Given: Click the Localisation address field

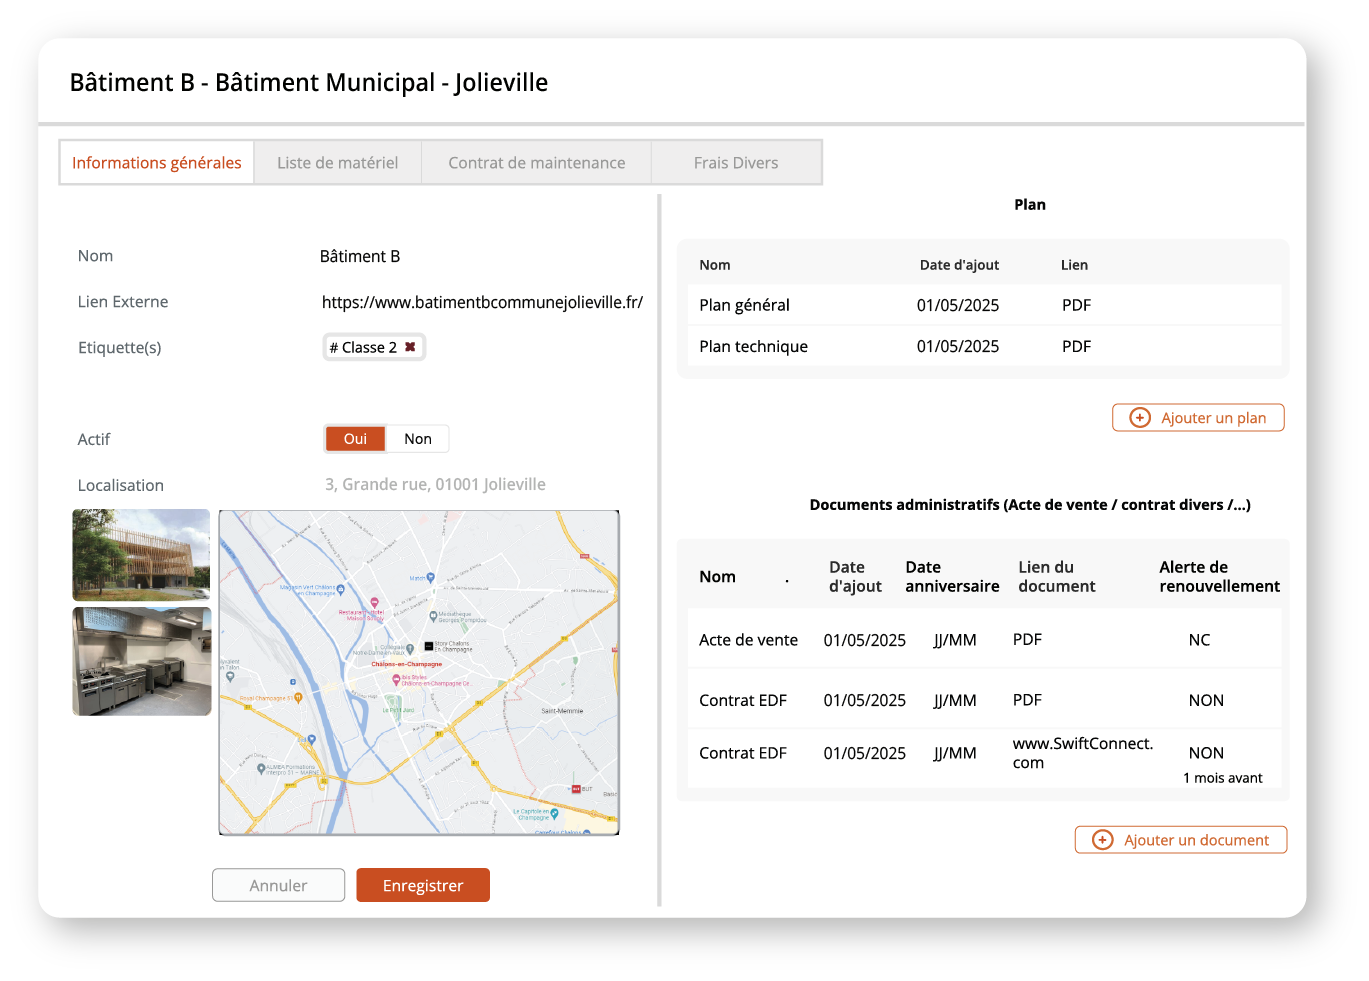Looking at the screenshot, I should pyautogui.click(x=435, y=485).
